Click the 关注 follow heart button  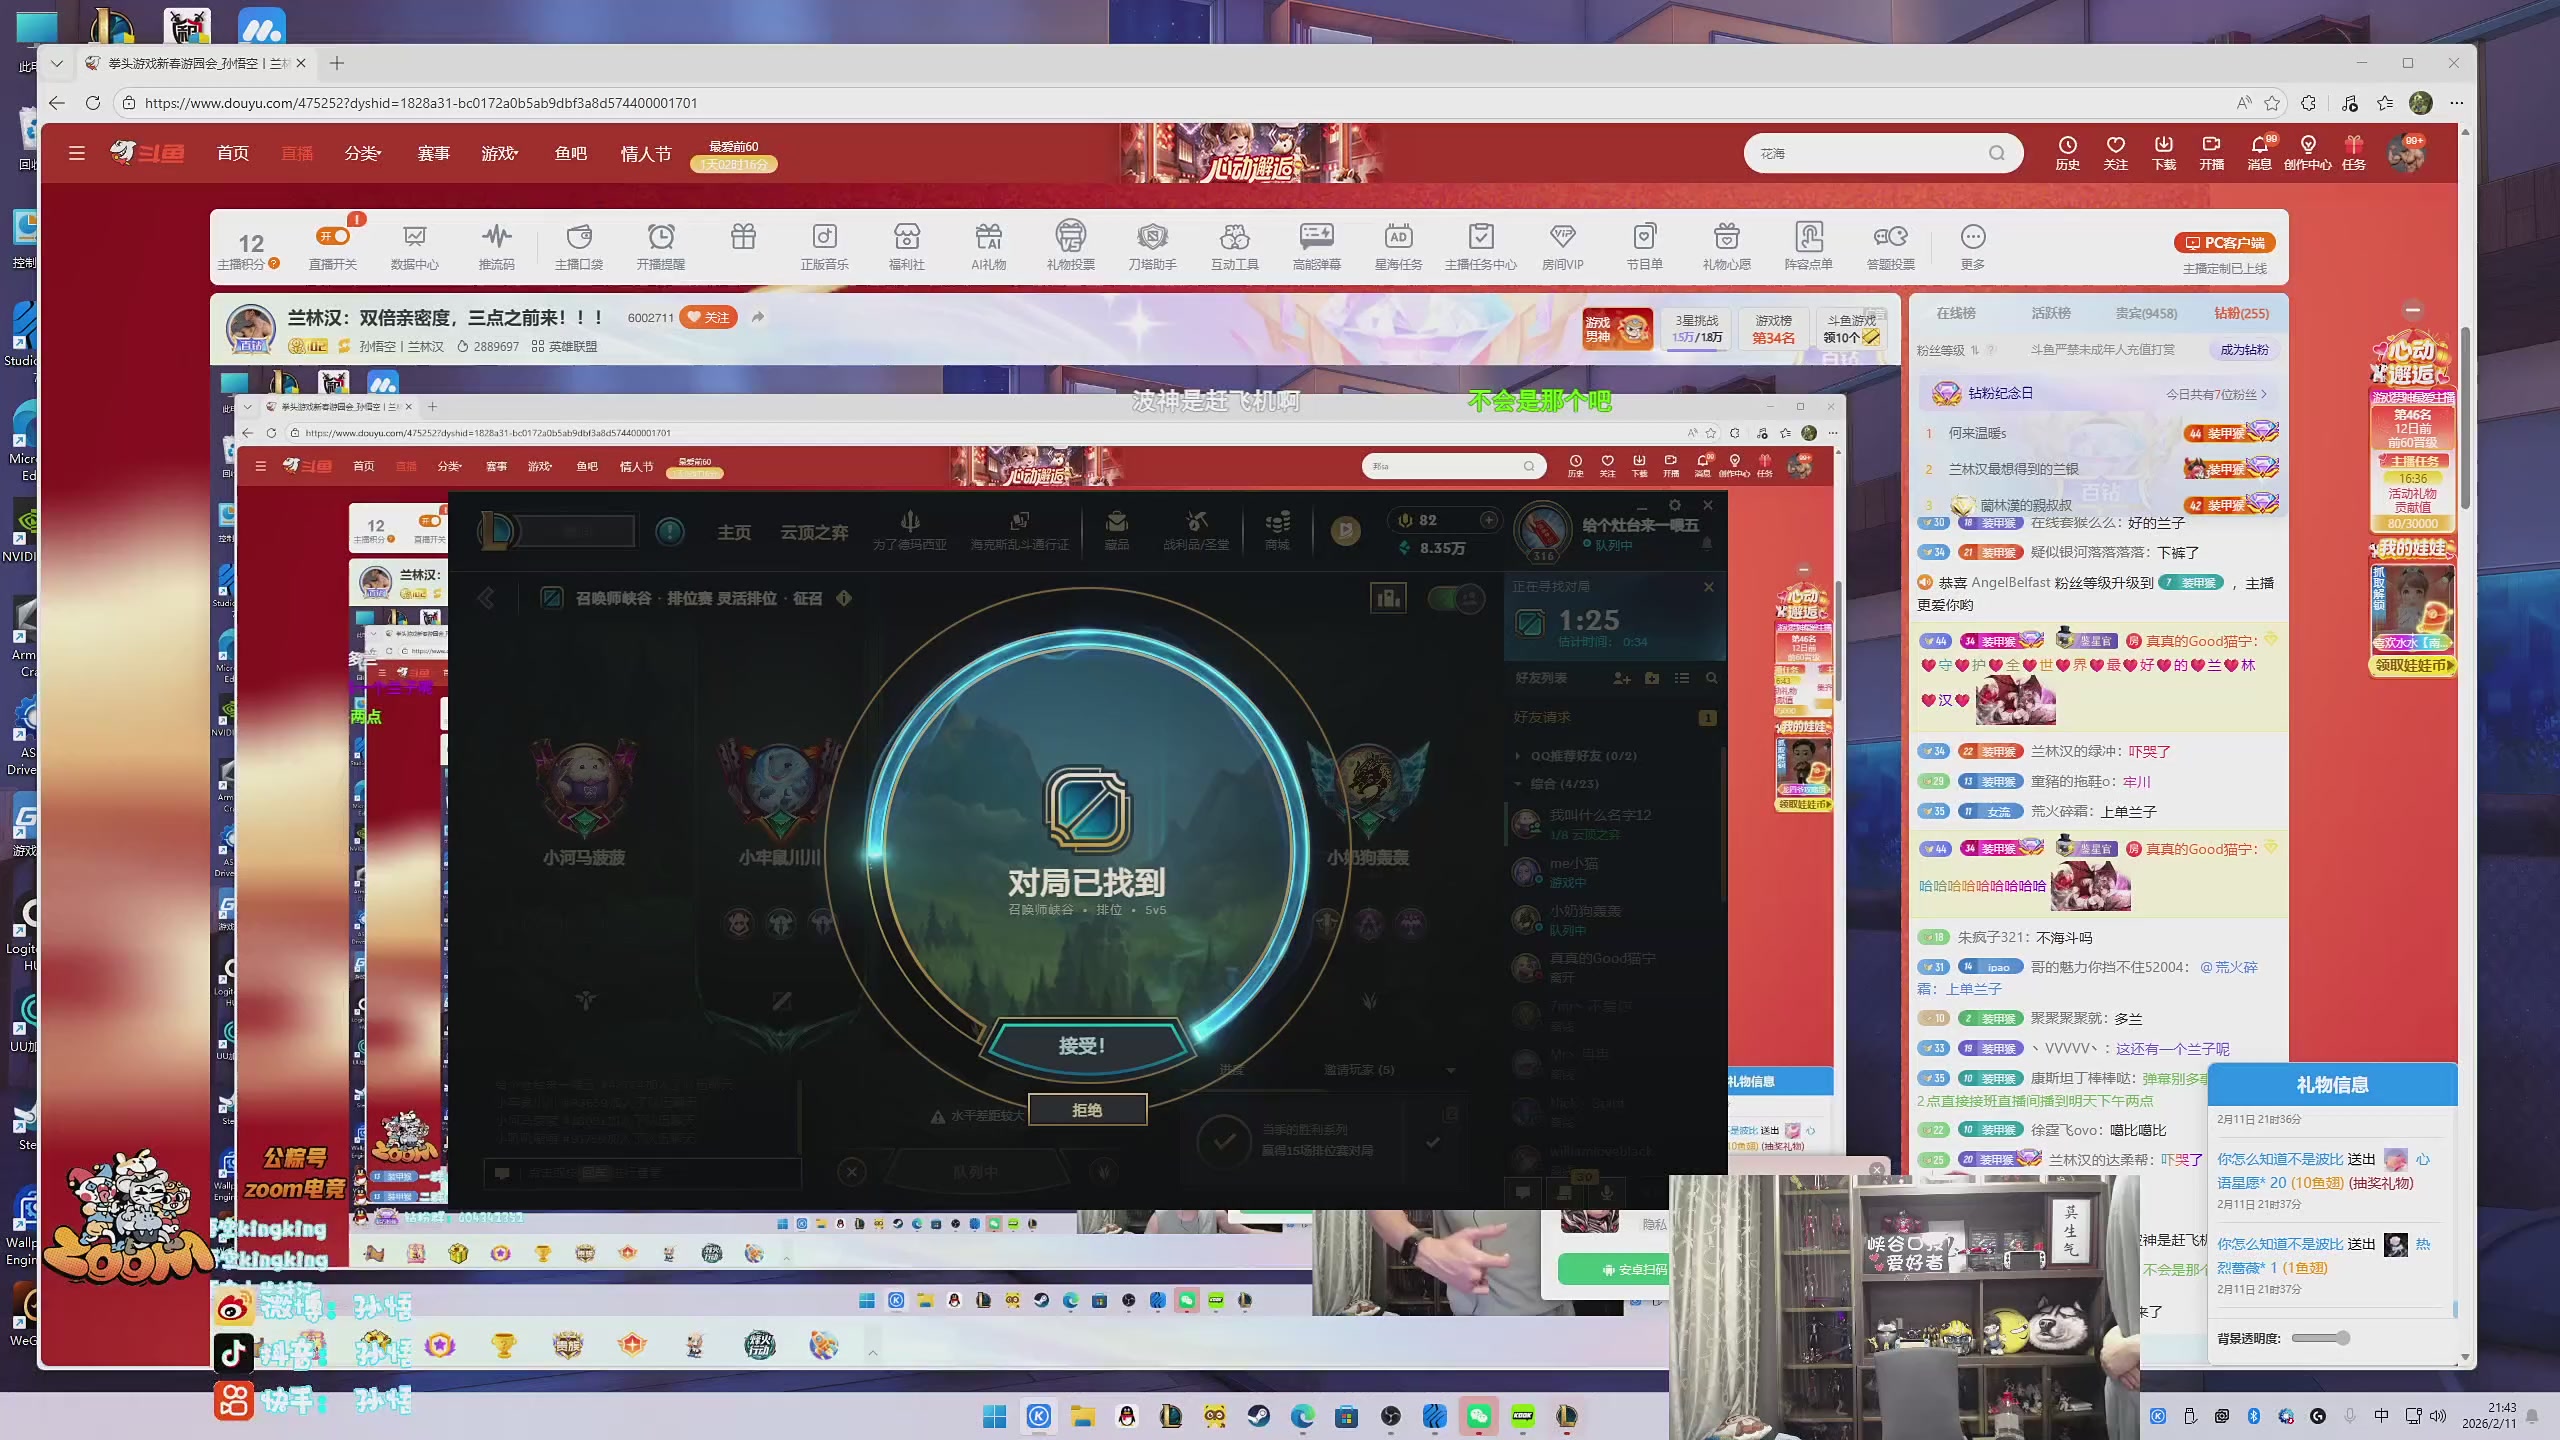pyautogui.click(x=708, y=317)
